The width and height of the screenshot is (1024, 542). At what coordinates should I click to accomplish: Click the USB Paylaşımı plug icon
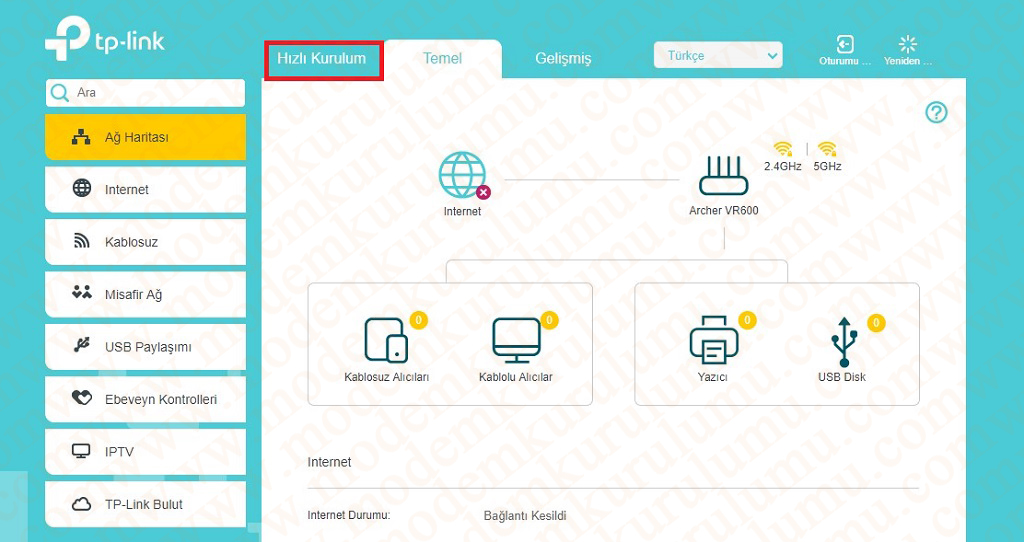pos(82,345)
